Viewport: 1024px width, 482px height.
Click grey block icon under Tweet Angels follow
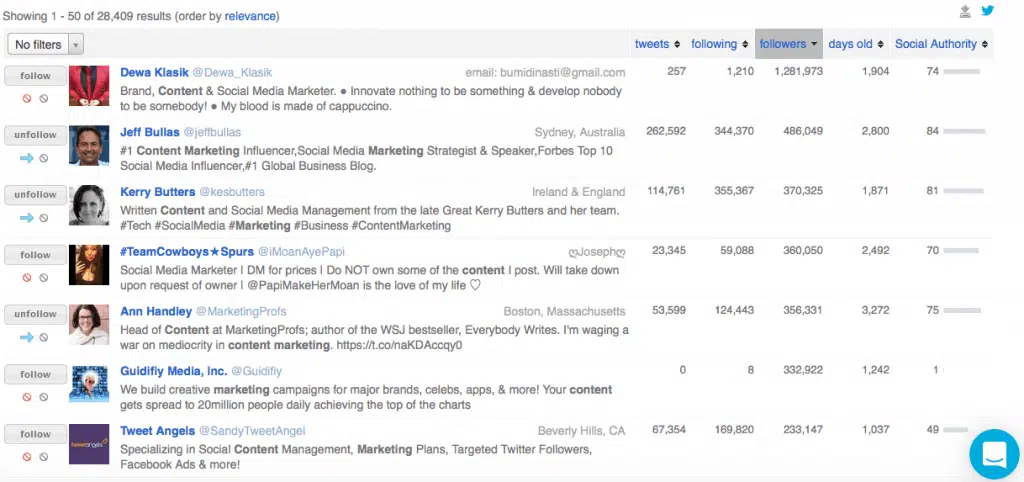tap(43, 457)
